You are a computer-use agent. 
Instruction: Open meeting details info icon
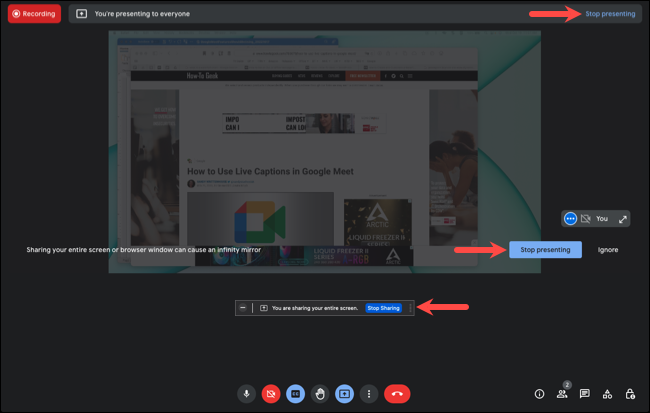tap(539, 394)
